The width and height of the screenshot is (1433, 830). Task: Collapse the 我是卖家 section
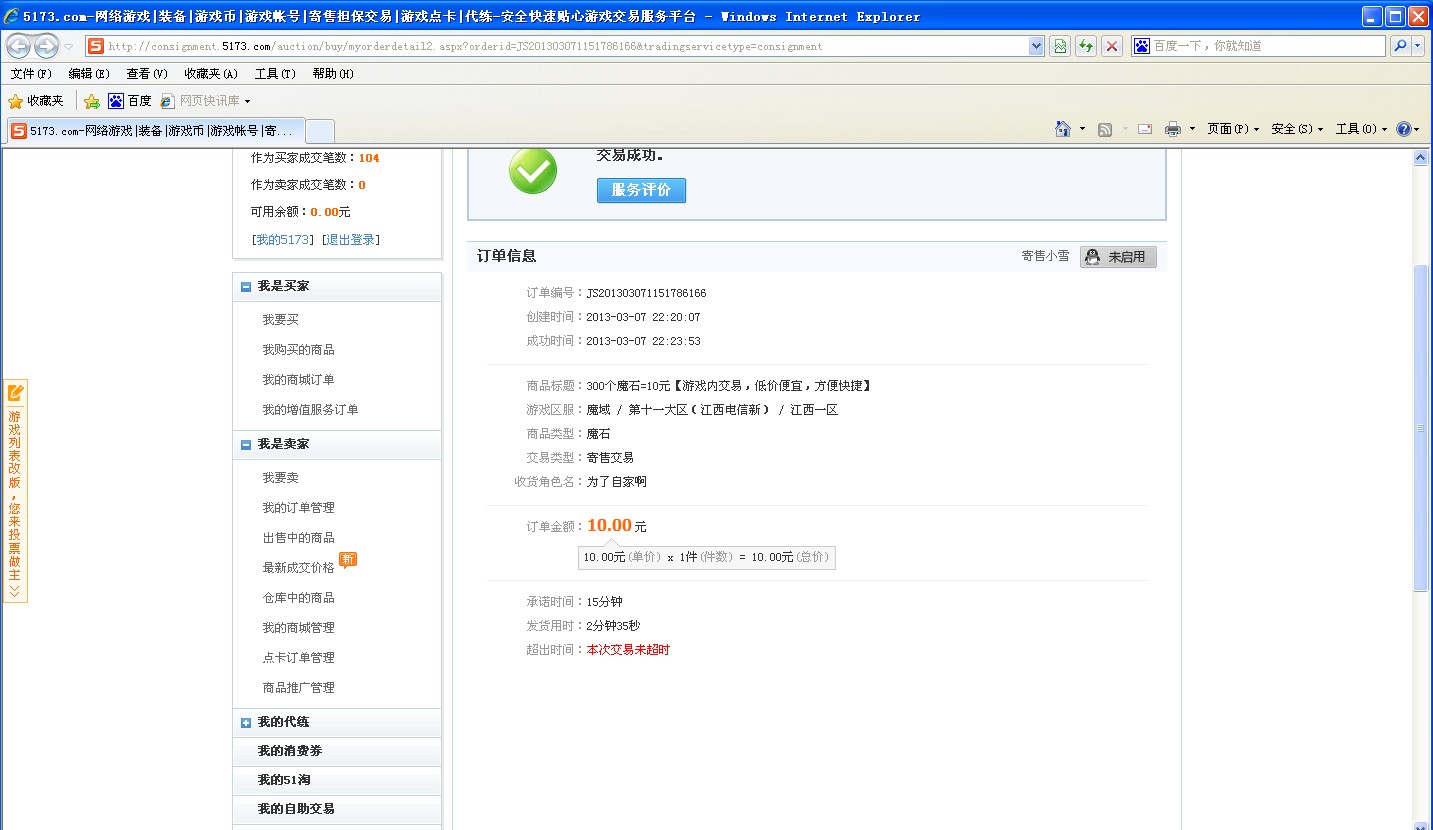point(246,445)
